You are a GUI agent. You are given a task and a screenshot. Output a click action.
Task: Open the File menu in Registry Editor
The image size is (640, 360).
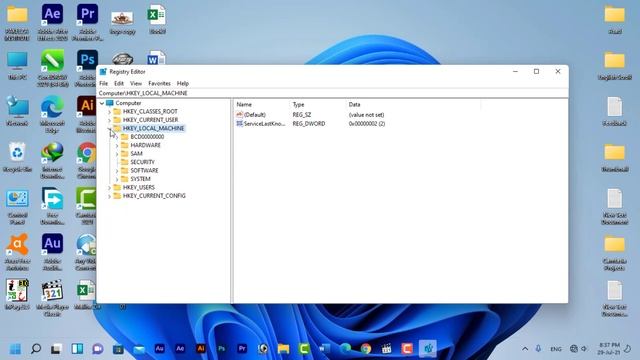click(x=104, y=83)
